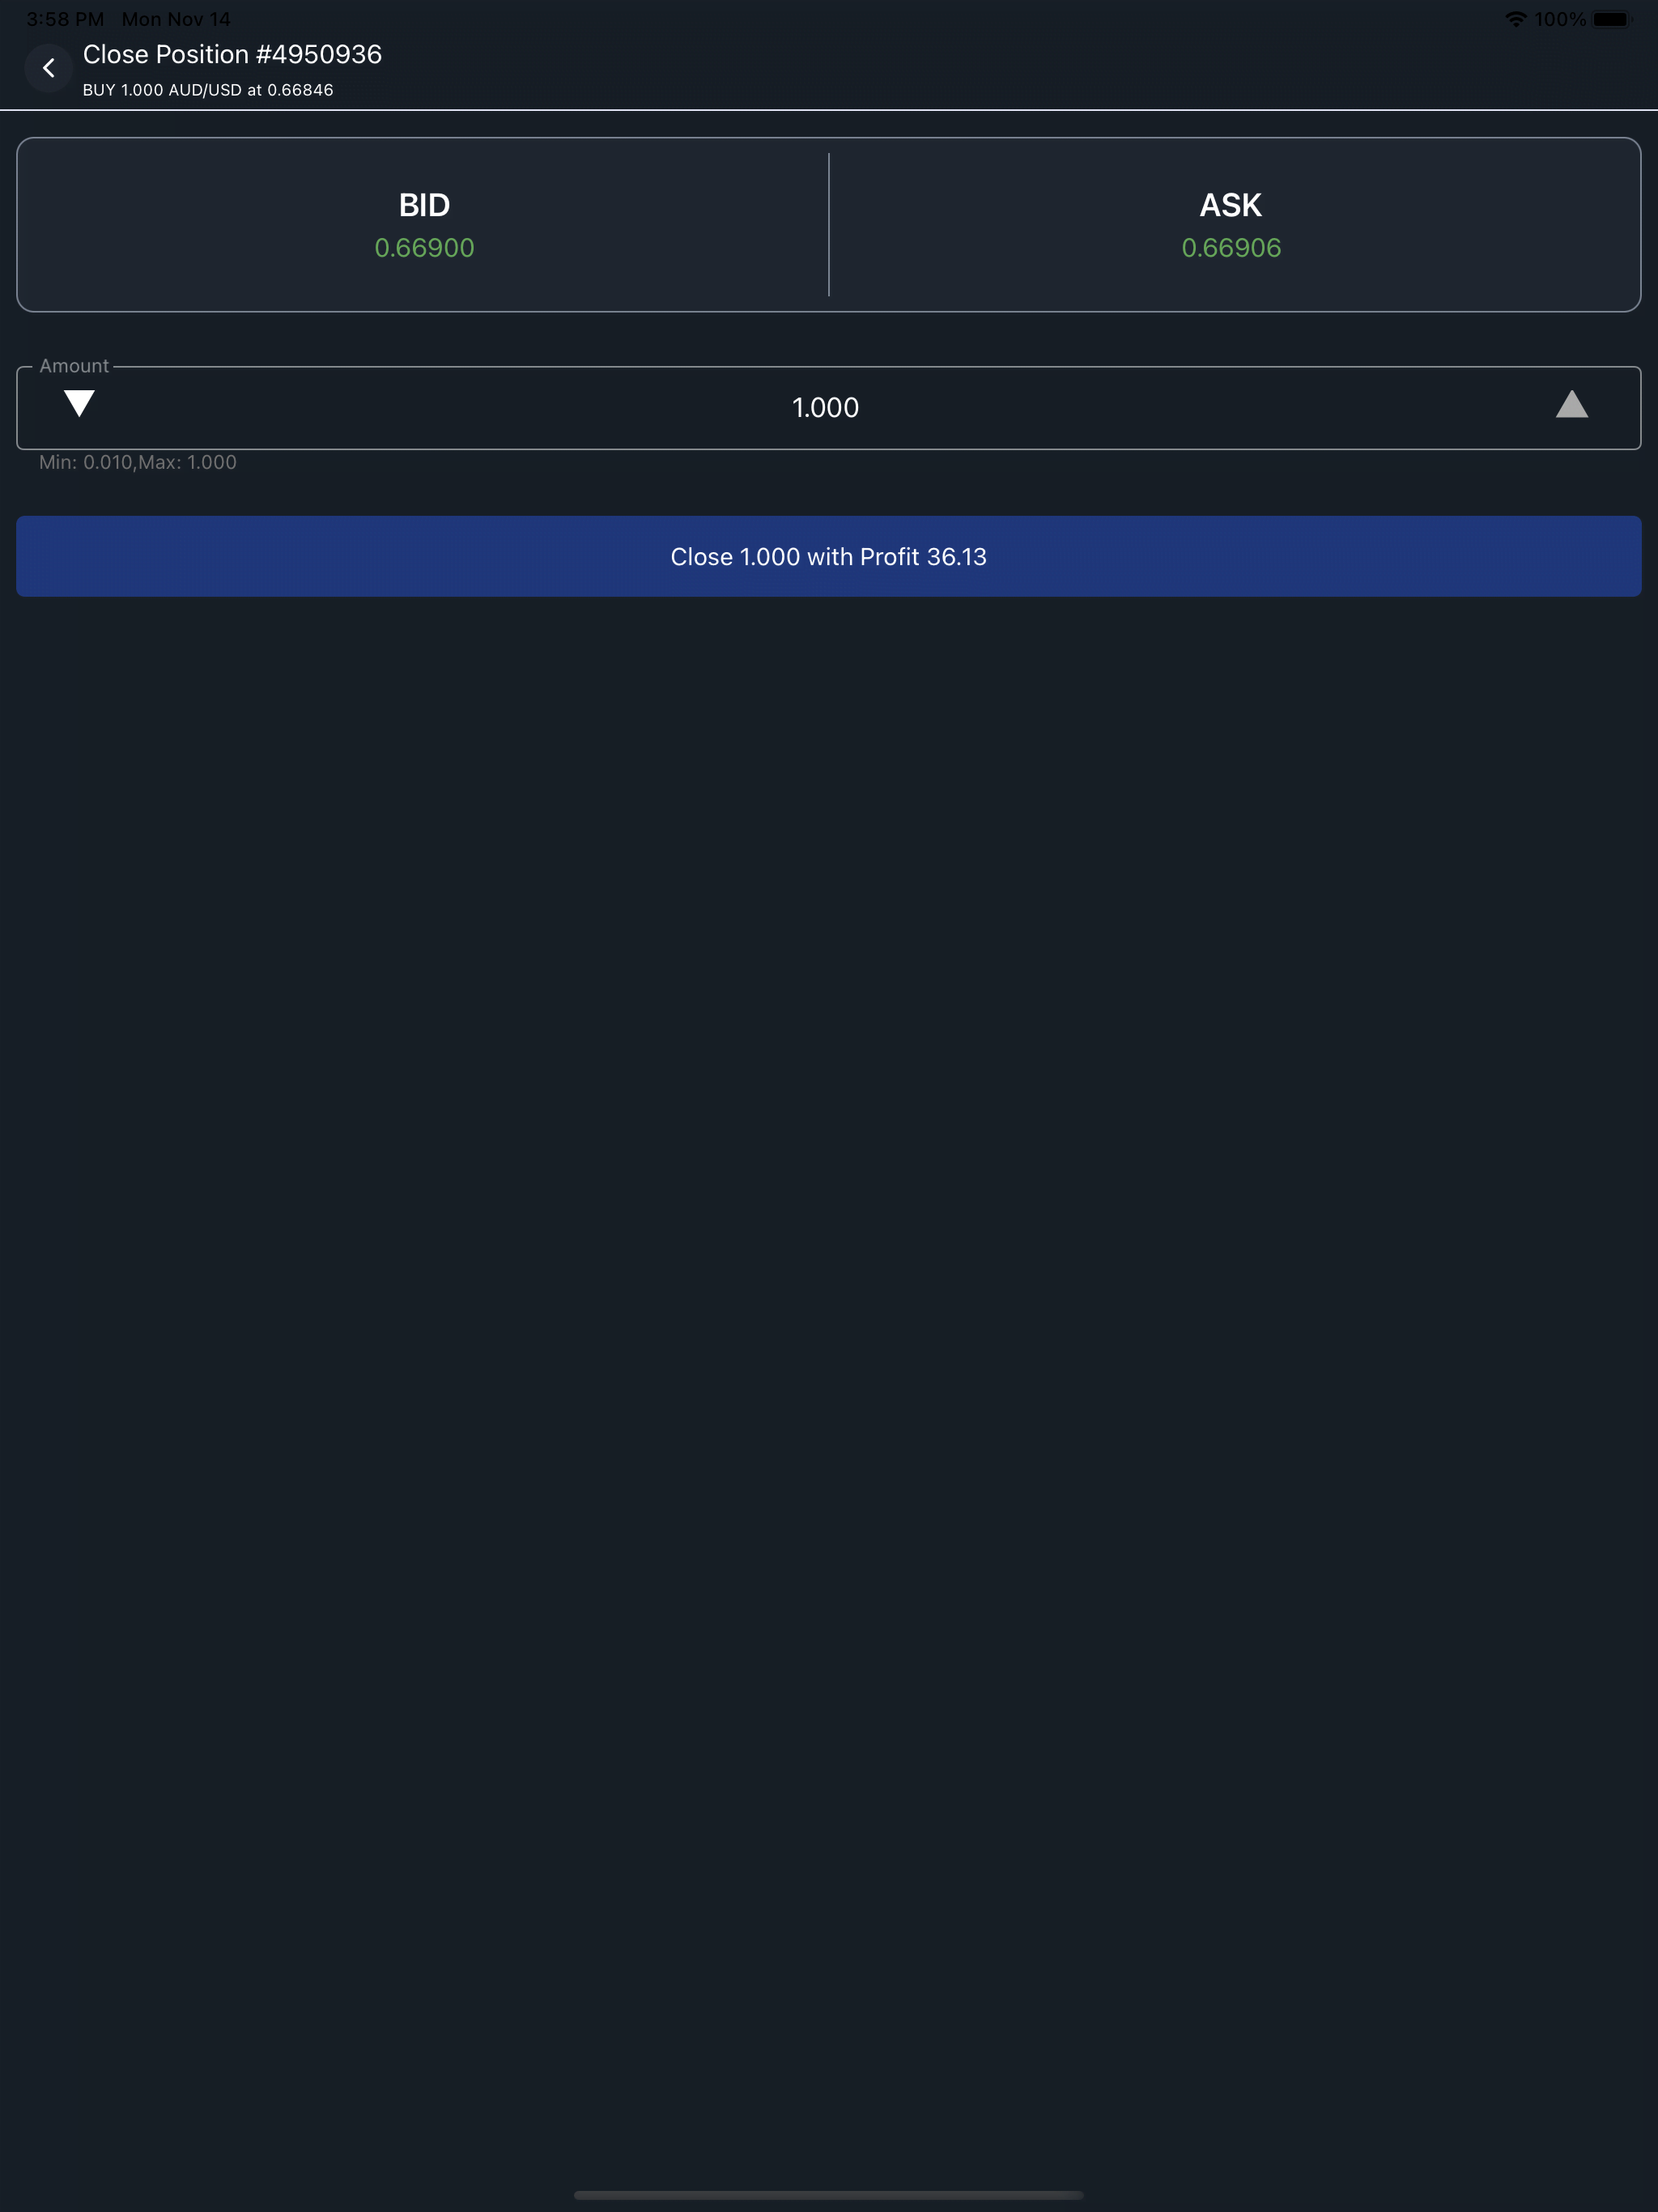Tap the Min/Max amount hint text
This screenshot has width=1658, height=2212.
coord(138,462)
